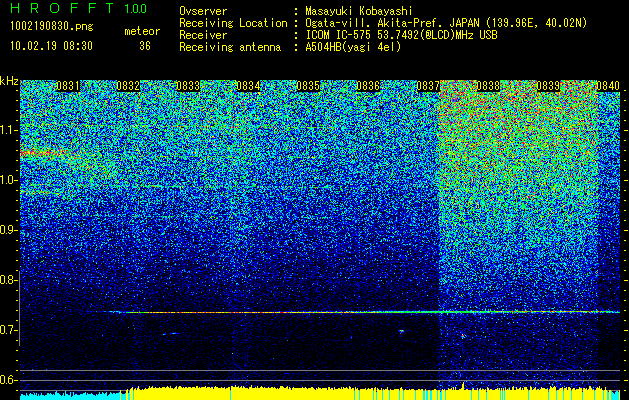
Task: Click the 0.9 frequency axis label
Action: [x=9, y=230]
